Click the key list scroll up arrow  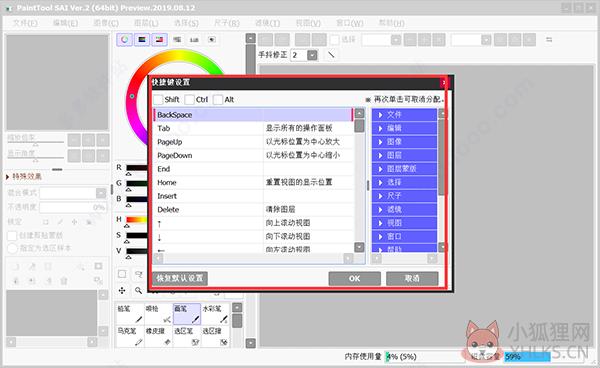(359, 113)
